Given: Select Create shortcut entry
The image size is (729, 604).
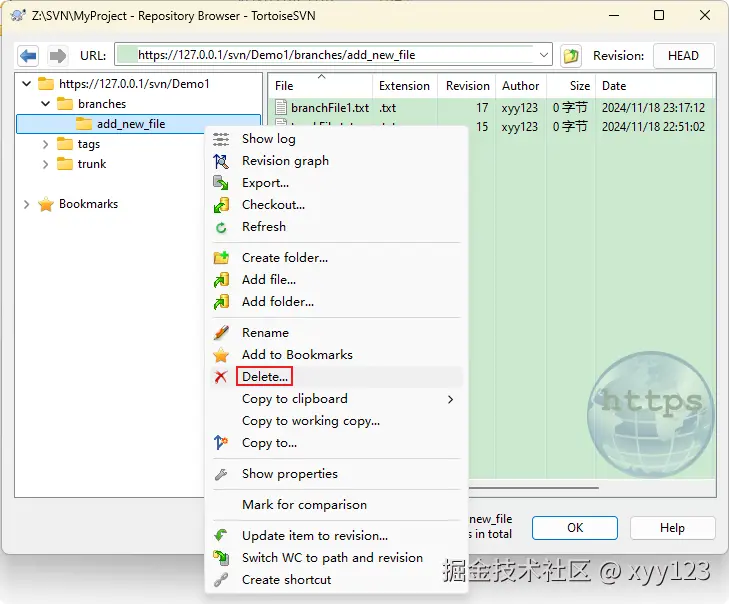Looking at the screenshot, I should (x=286, y=579).
